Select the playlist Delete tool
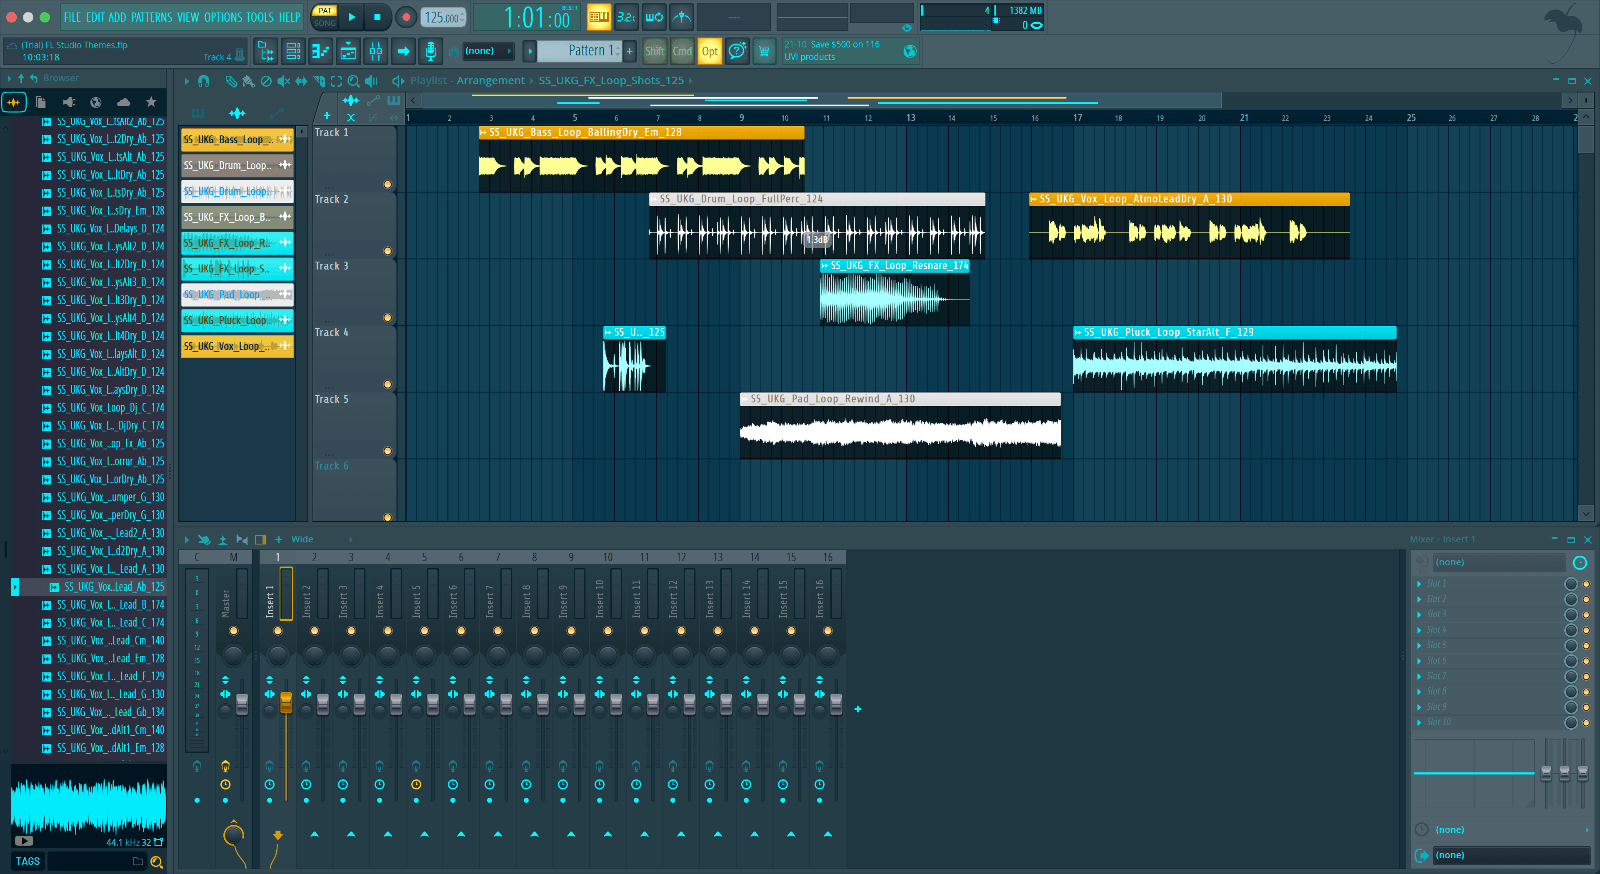This screenshot has height=874, width=1600. (266, 81)
